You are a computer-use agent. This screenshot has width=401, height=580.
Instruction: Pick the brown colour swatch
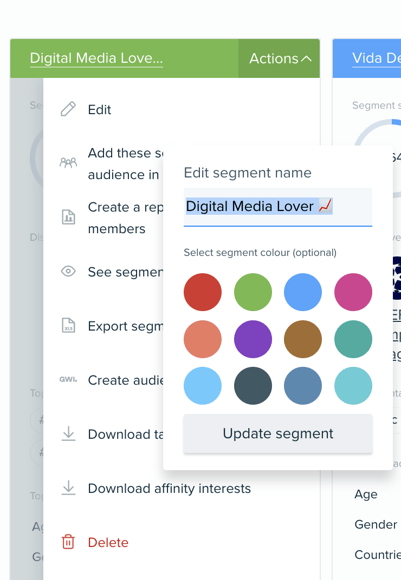click(303, 339)
